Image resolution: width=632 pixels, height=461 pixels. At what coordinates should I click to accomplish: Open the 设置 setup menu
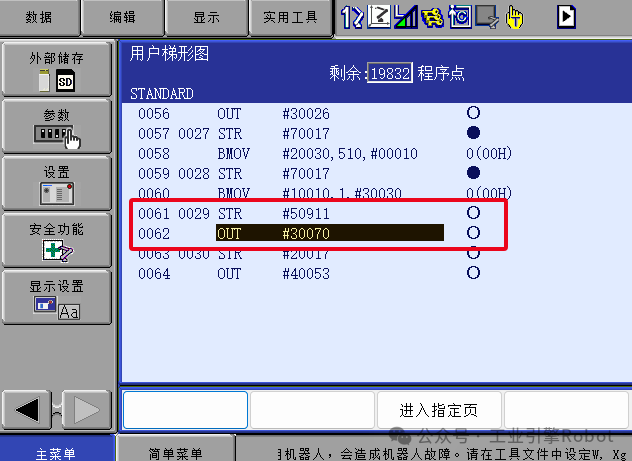(x=56, y=183)
